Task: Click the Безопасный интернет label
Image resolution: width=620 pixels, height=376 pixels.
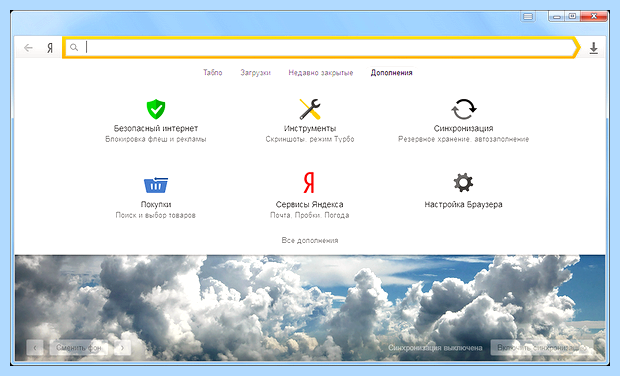Action: (x=156, y=128)
